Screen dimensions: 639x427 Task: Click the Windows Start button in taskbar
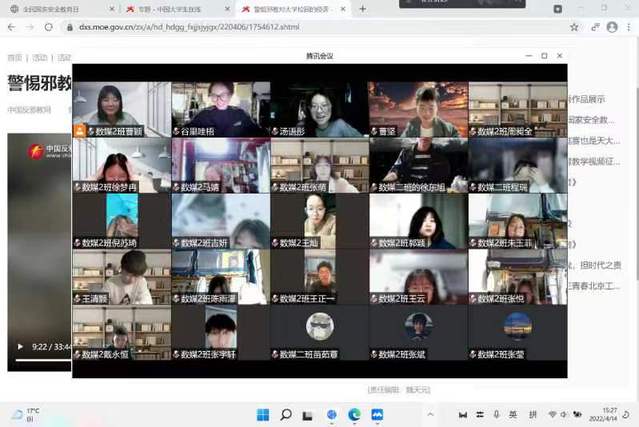pyautogui.click(x=263, y=414)
